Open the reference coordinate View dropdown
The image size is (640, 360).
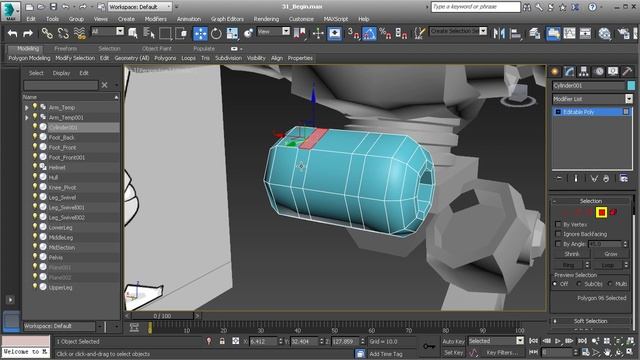(273, 31)
